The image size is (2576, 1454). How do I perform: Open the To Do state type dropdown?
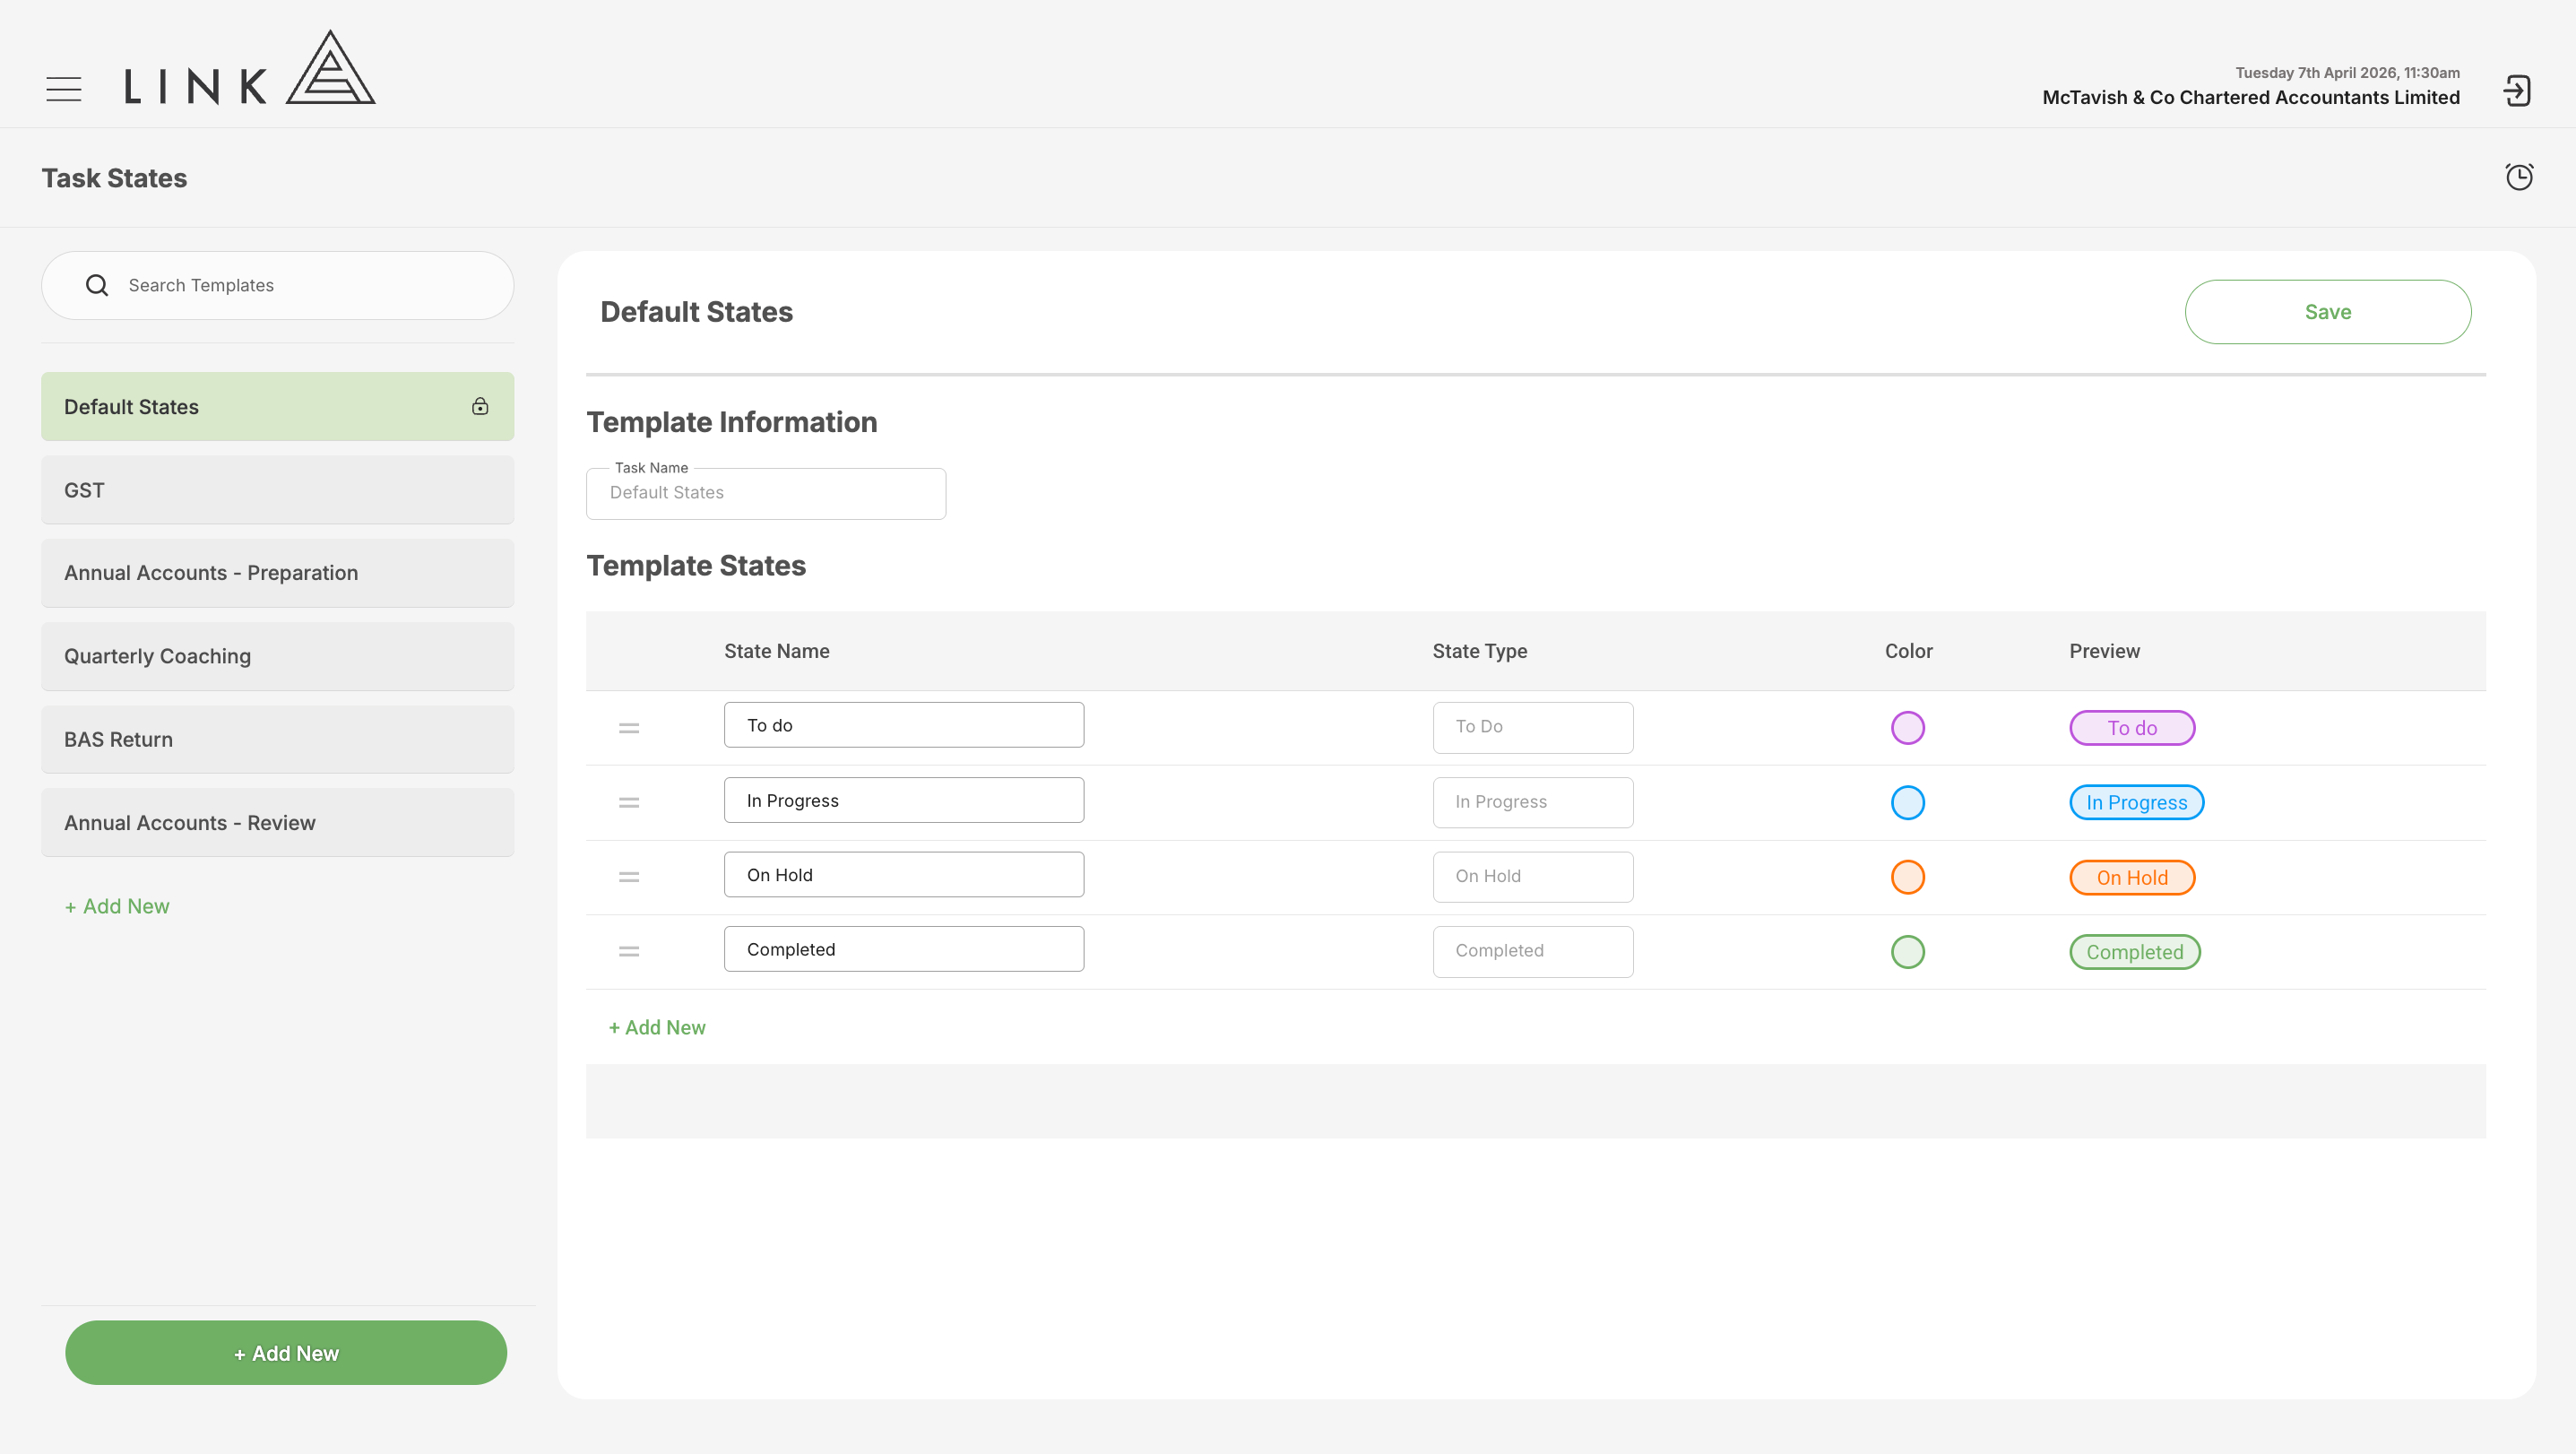point(1533,727)
